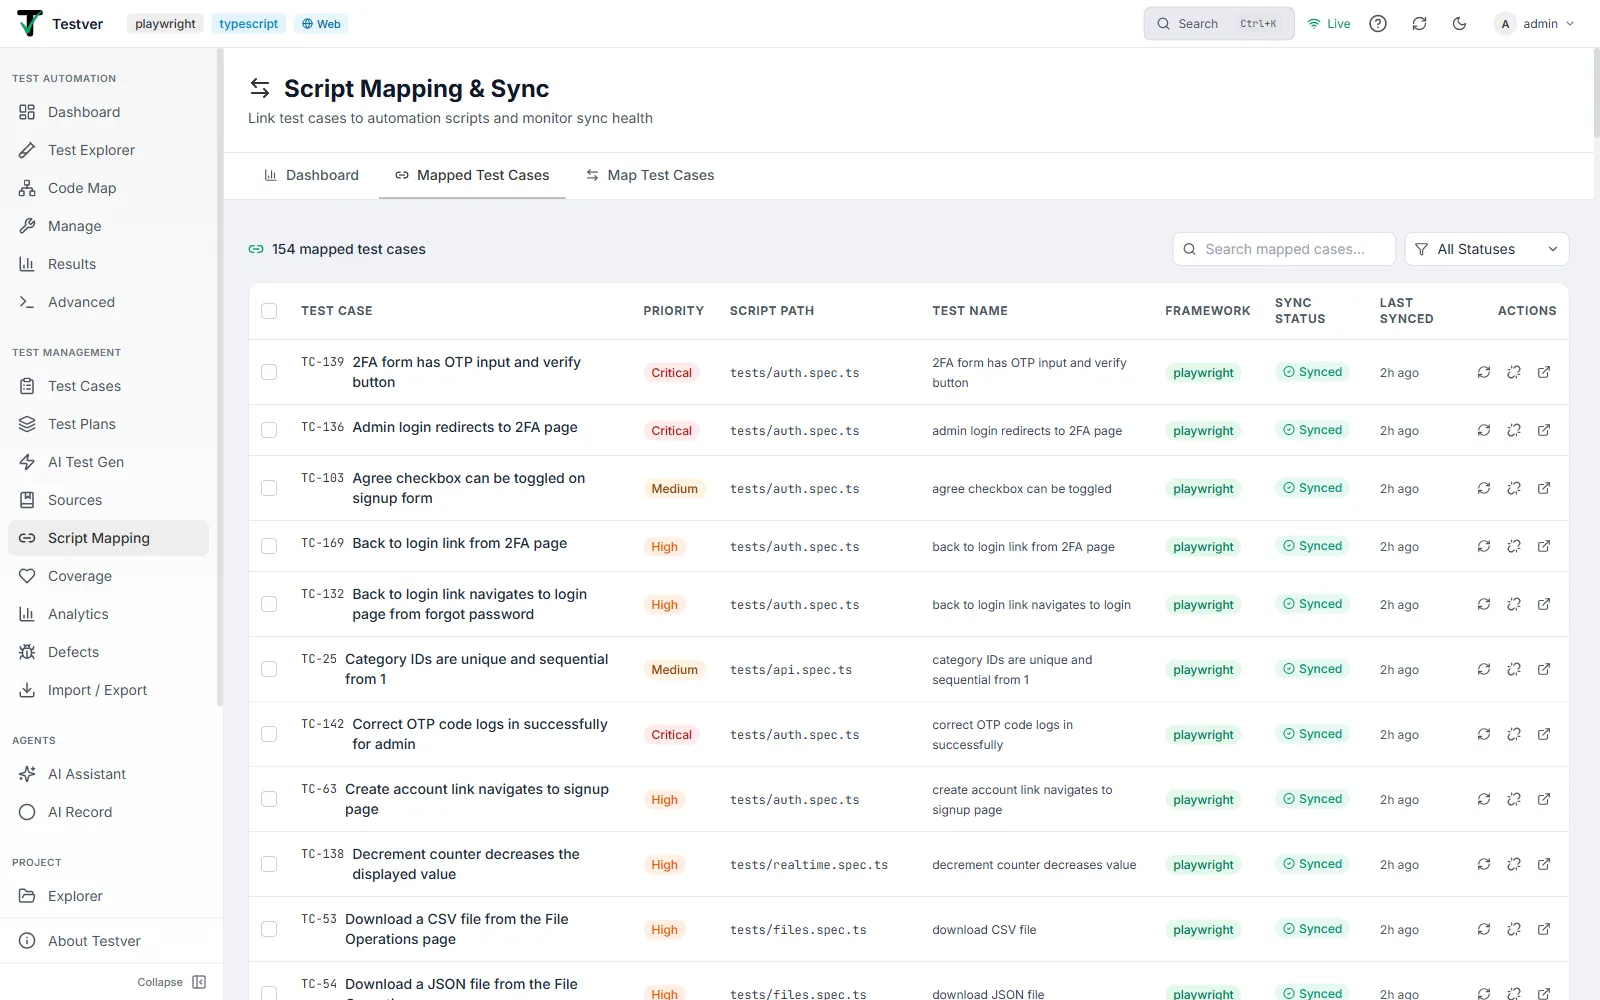1600x1000 pixels.
Task: Open Defects page
Action: tap(108, 652)
